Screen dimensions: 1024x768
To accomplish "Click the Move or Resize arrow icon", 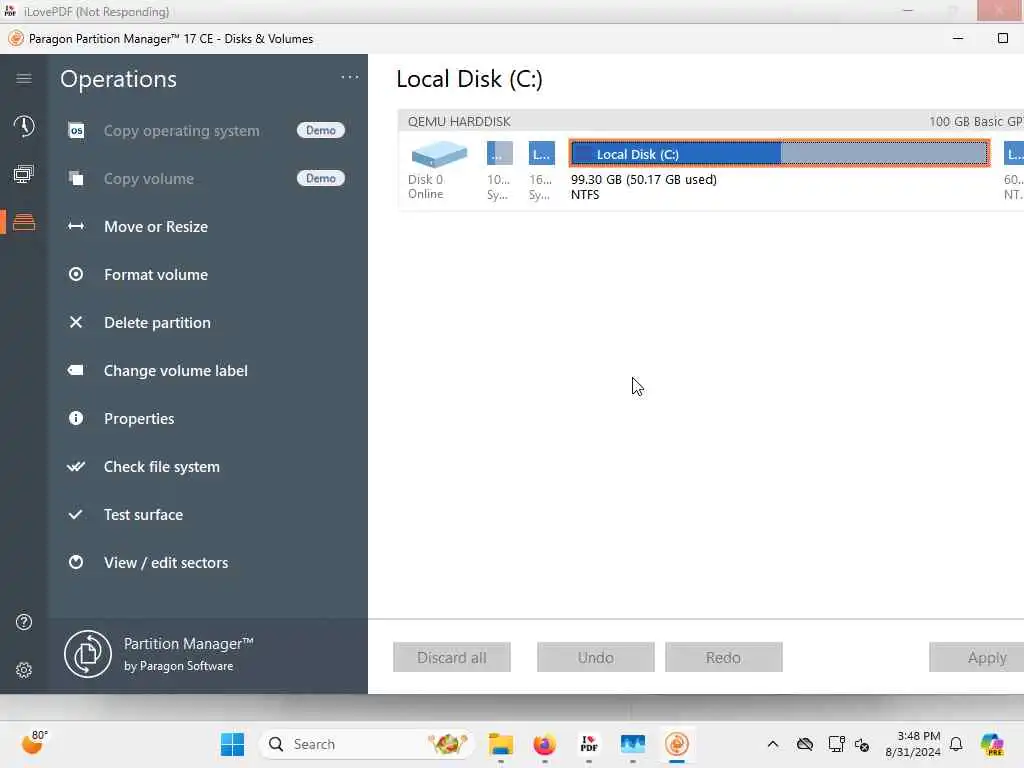I will [x=76, y=227].
